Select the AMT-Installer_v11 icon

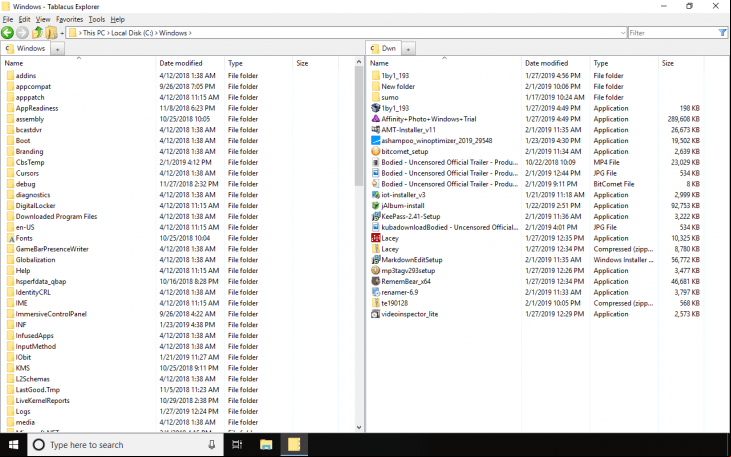pos(375,130)
